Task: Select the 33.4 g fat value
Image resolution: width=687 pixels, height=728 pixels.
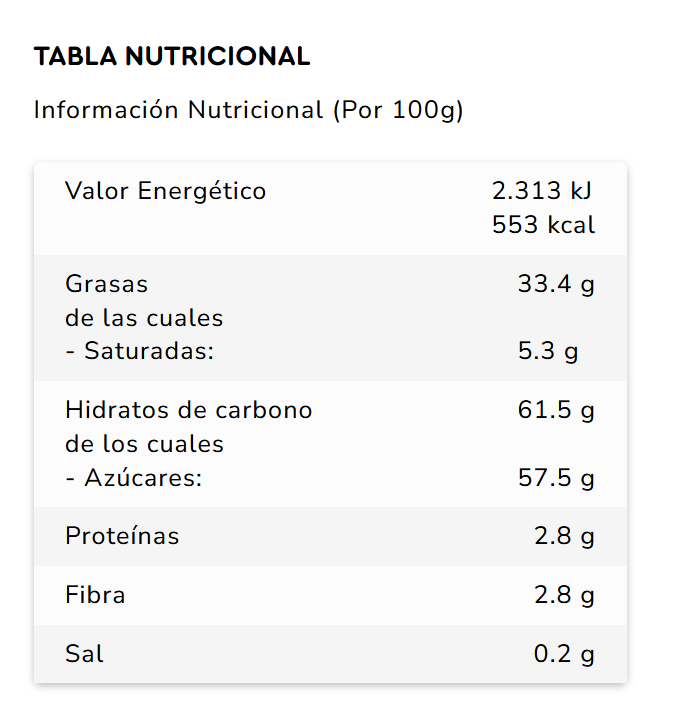Action: [x=556, y=284]
